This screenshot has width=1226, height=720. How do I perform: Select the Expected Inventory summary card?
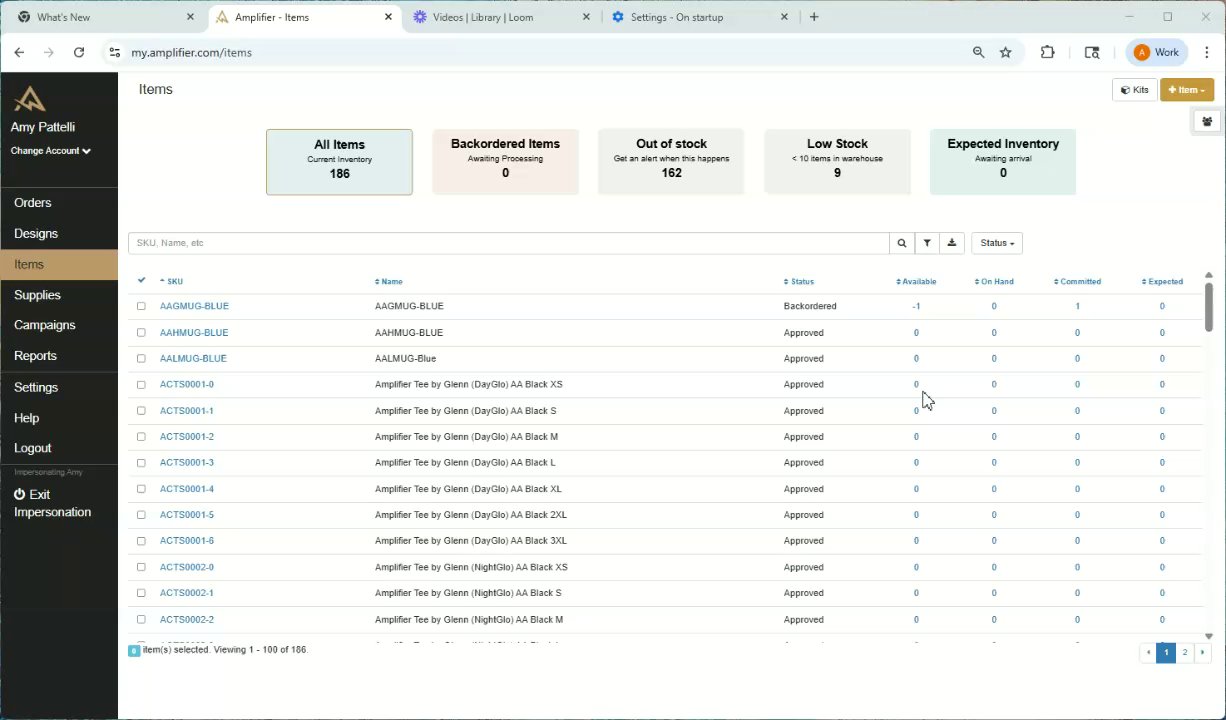pyautogui.click(x=1003, y=162)
